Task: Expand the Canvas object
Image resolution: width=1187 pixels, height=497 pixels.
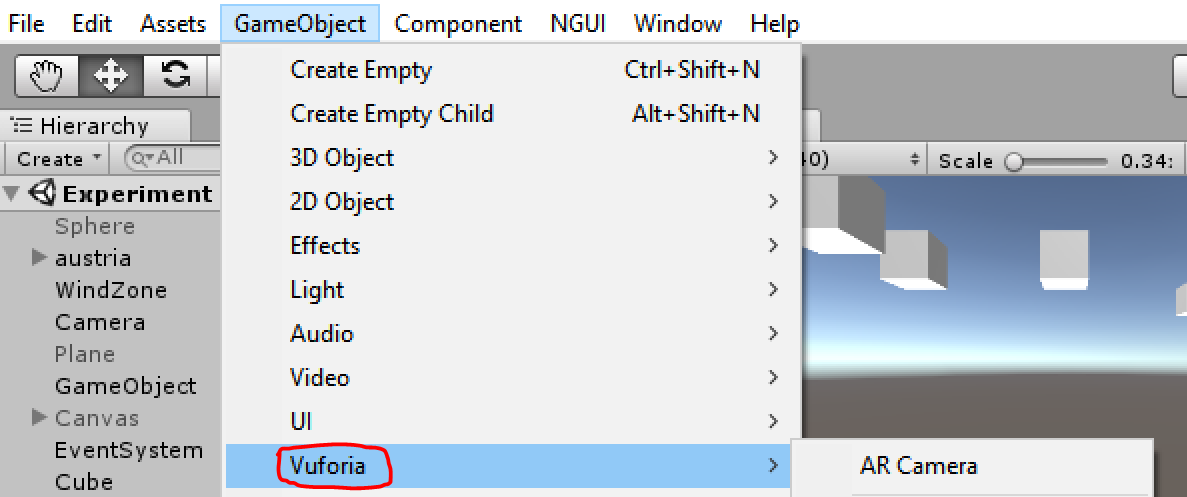Action: [40, 417]
